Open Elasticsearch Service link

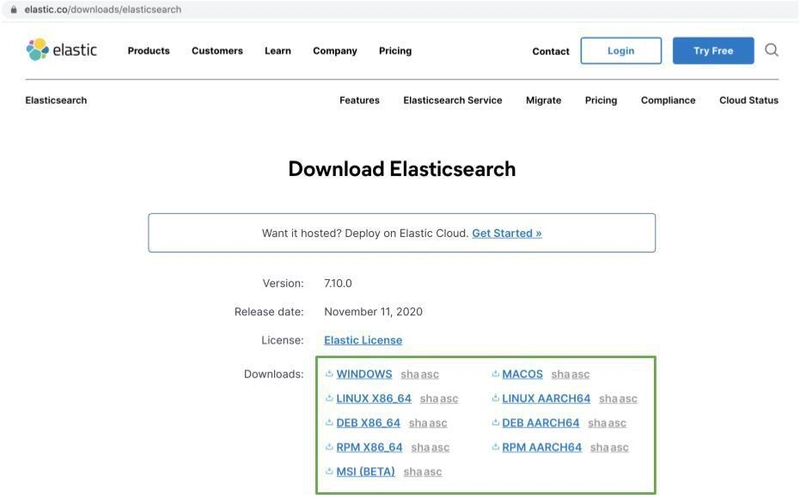click(x=453, y=100)
